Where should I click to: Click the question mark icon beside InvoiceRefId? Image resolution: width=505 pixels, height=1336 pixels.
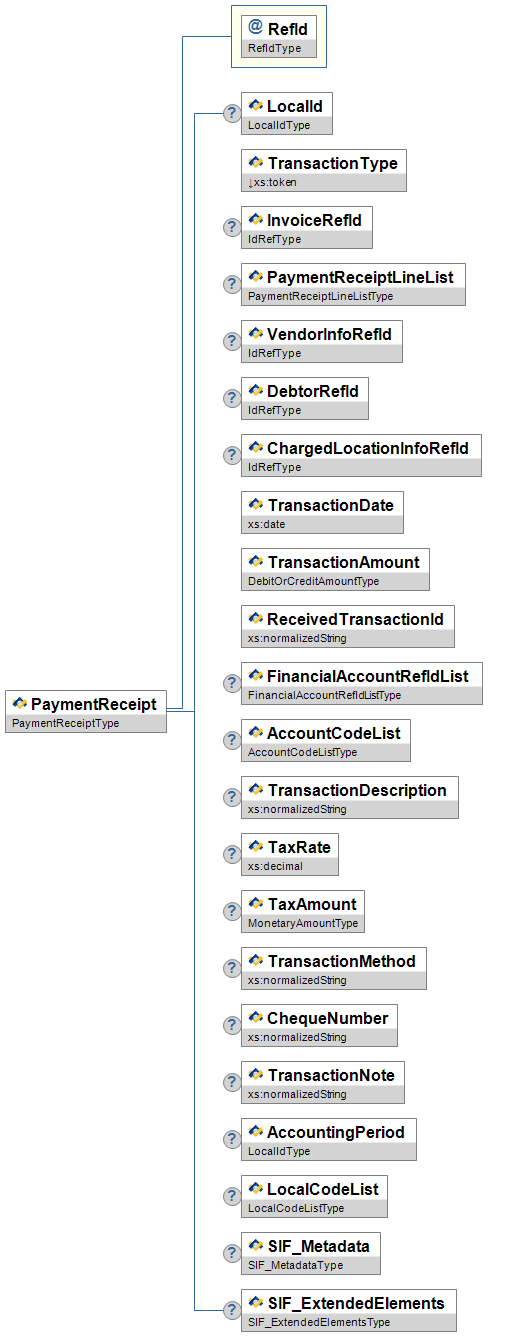[x=231, y=227]
